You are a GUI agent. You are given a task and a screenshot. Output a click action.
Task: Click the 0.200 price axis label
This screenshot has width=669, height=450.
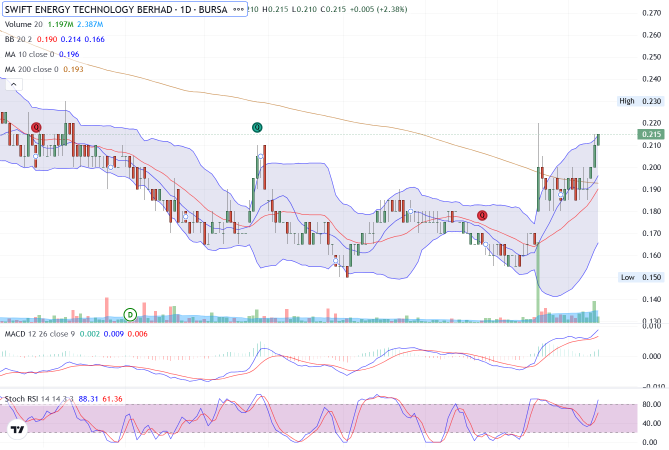[652, 167]
